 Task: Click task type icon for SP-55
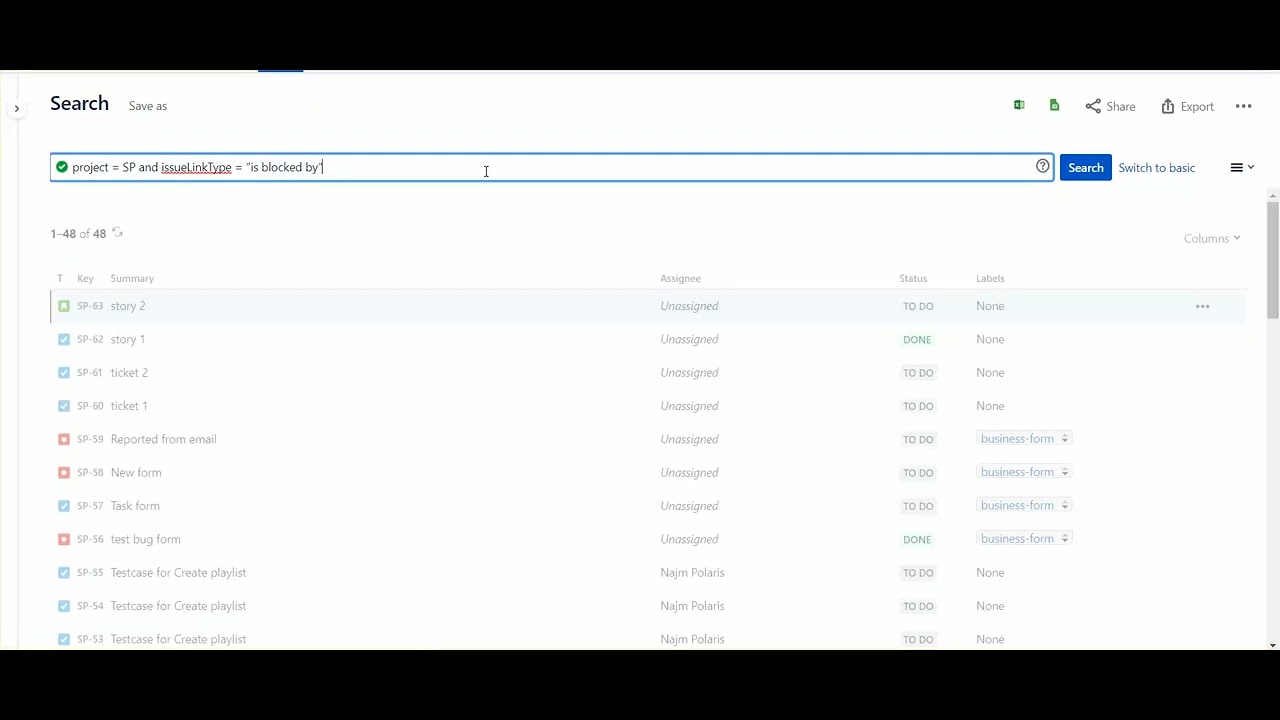pyautogui.click(x=64, y=572)
